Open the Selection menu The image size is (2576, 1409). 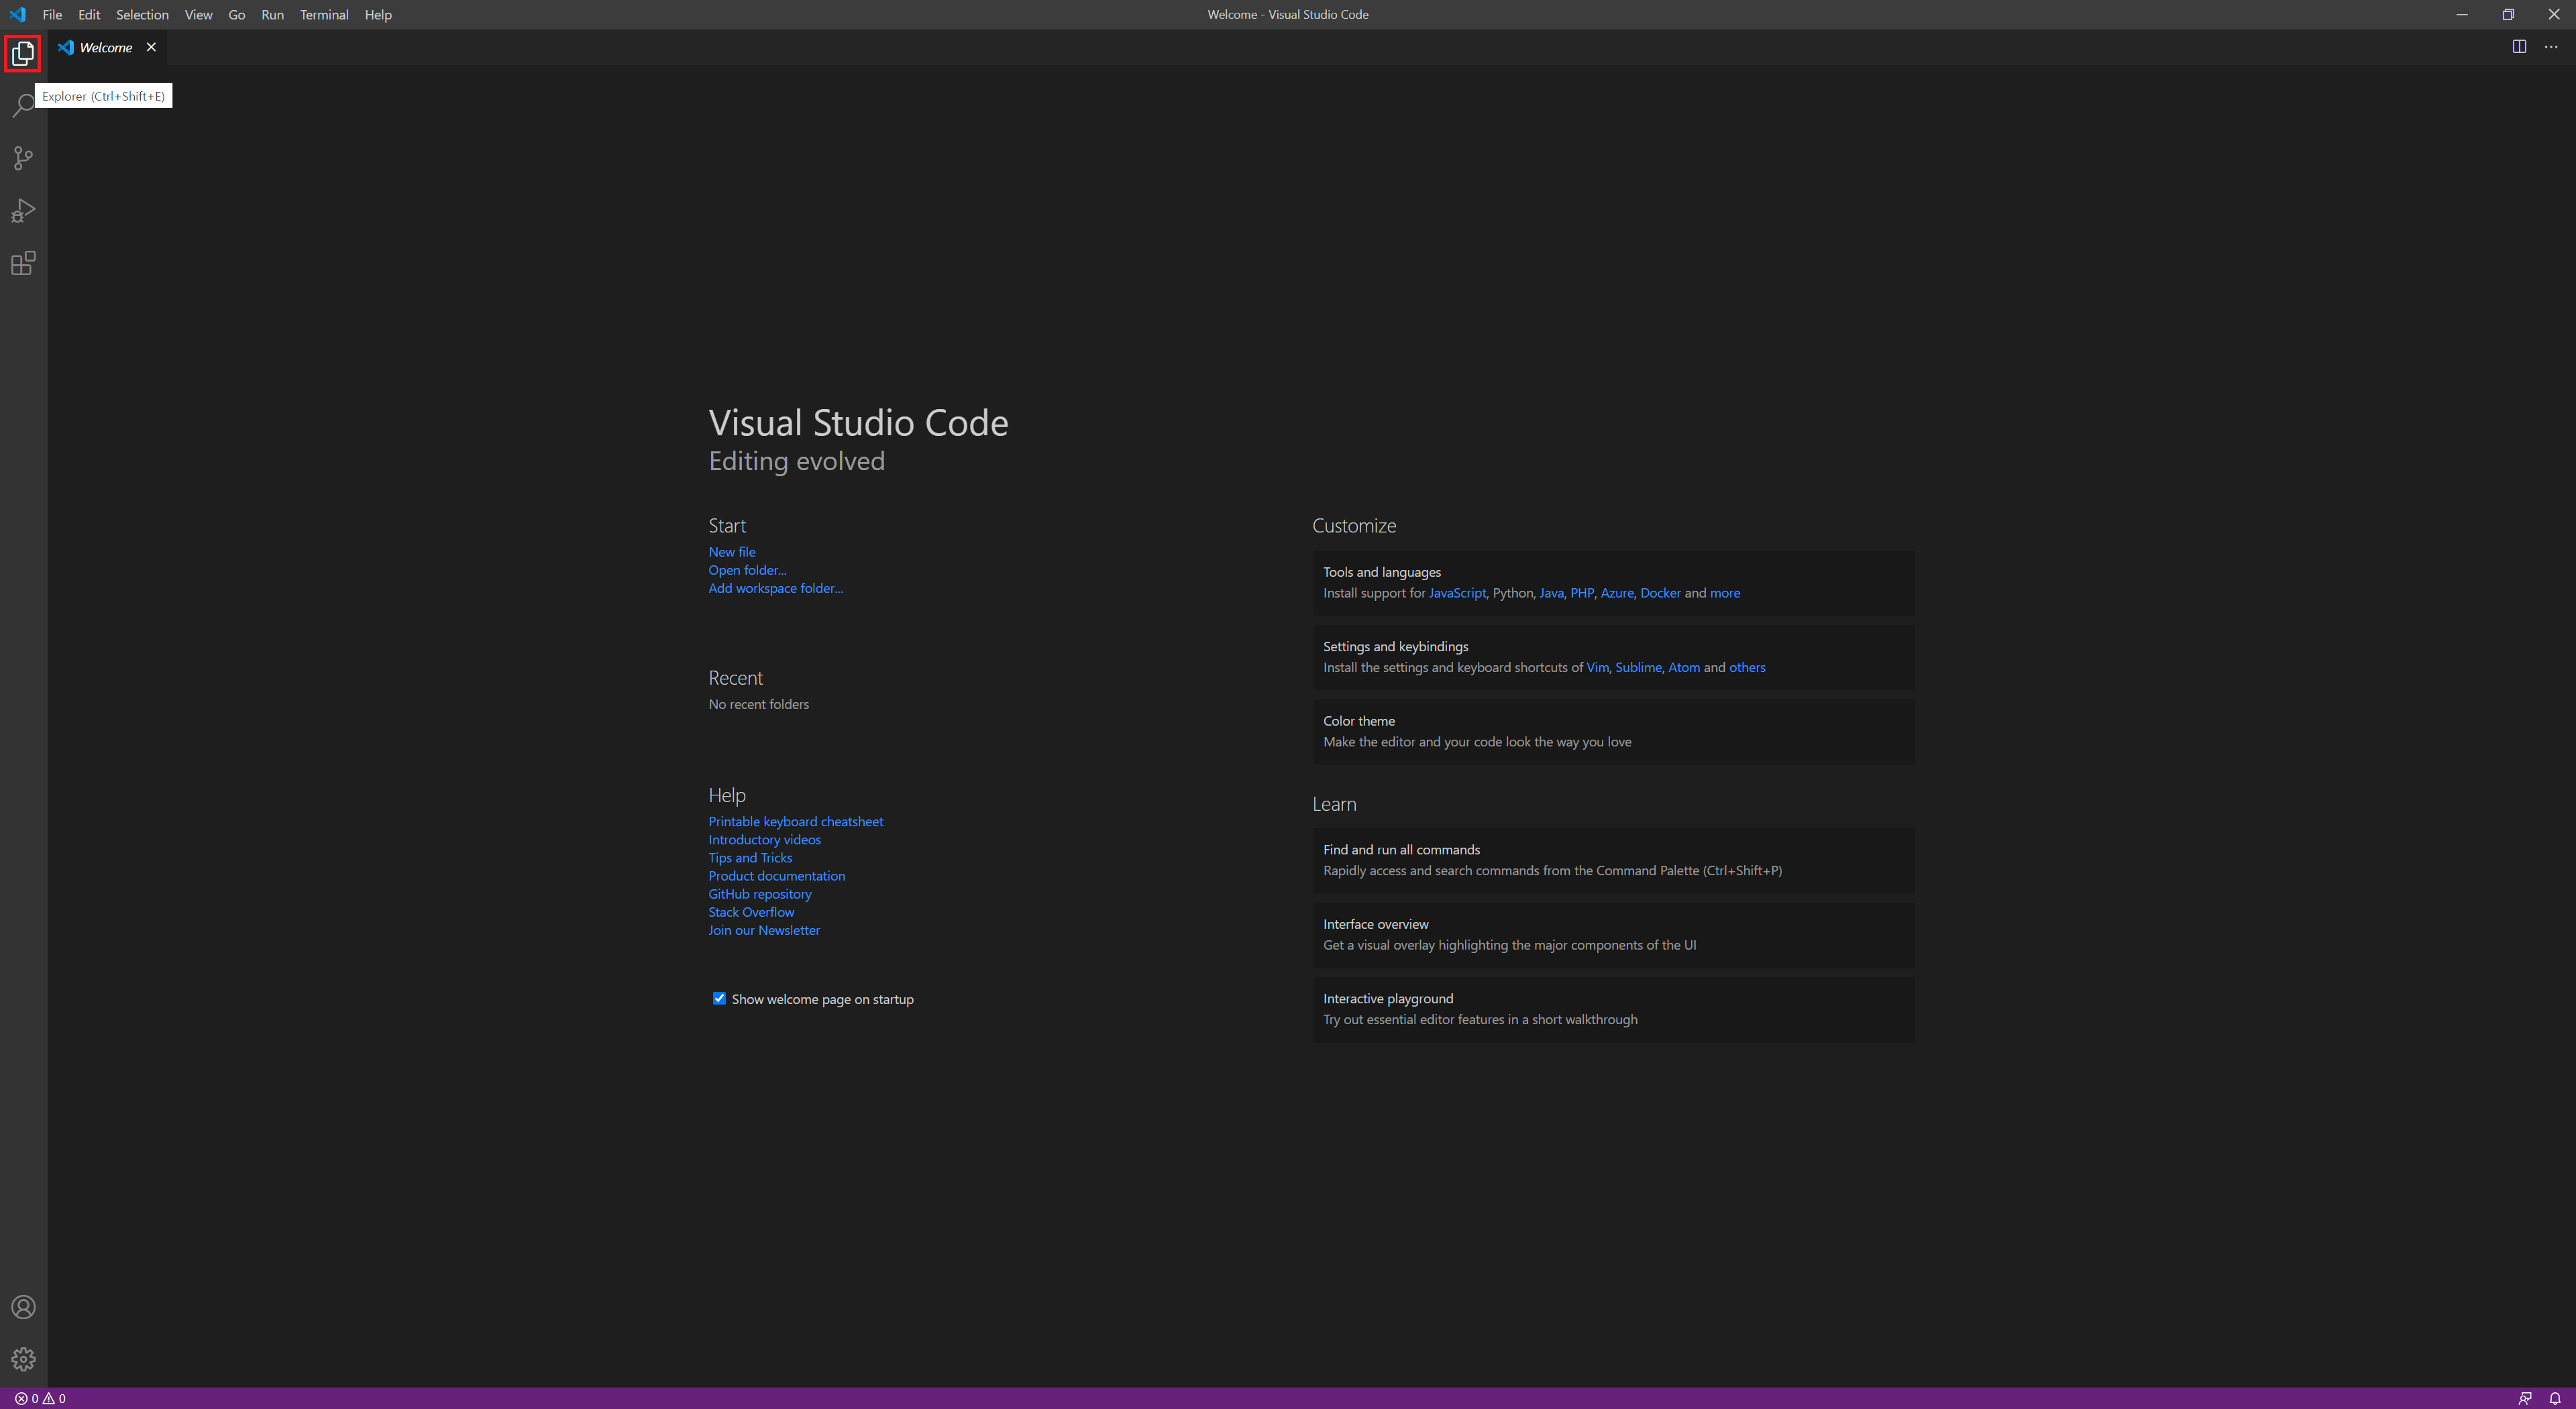142,15
